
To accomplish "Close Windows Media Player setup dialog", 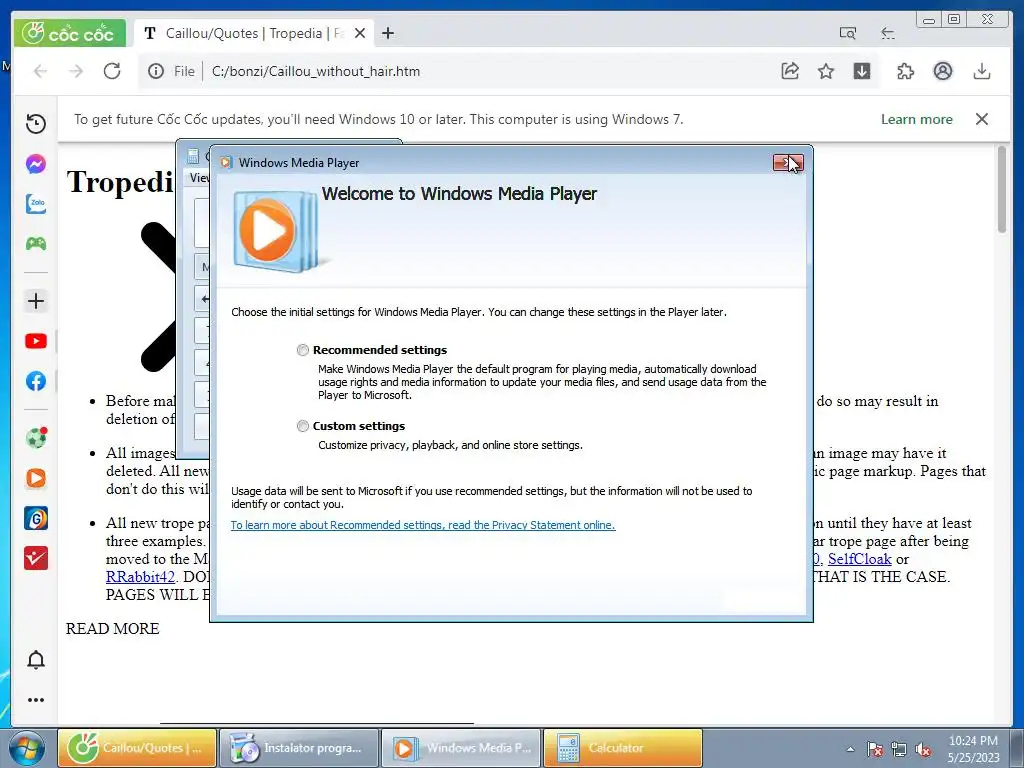I will pyautogui.click(x=788, y=163).
